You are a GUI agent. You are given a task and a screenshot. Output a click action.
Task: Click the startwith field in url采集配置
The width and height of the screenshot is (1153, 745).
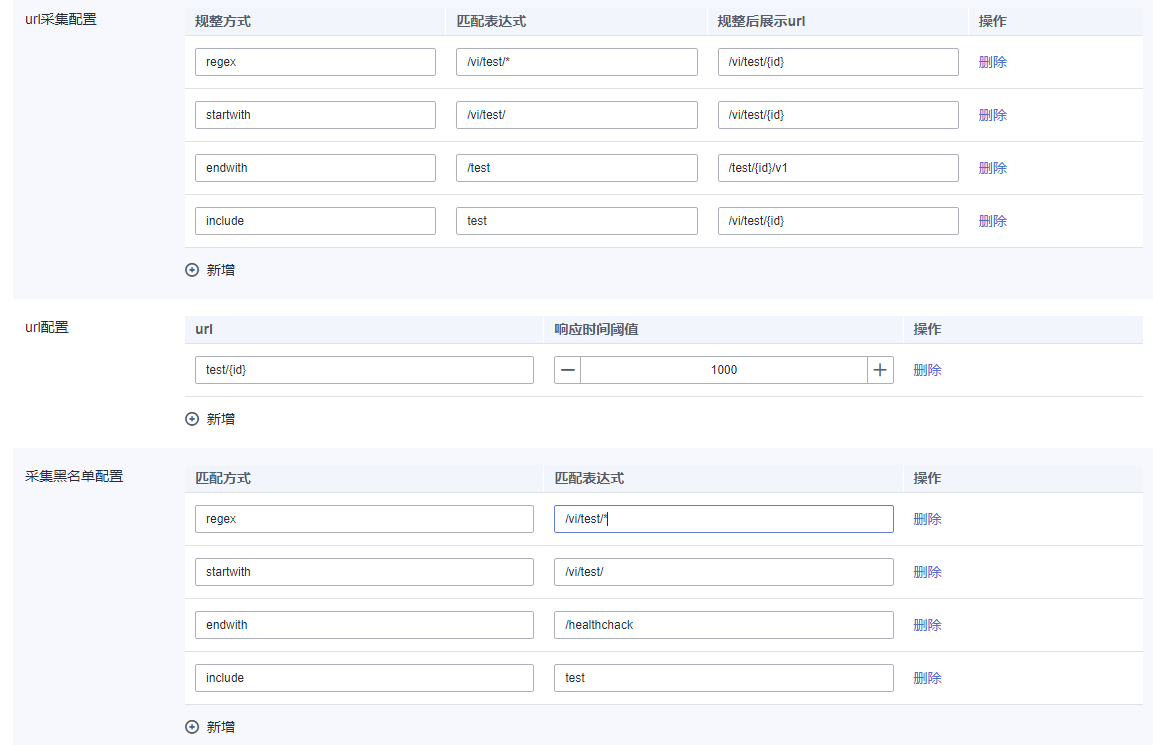[x=315, y=115]
